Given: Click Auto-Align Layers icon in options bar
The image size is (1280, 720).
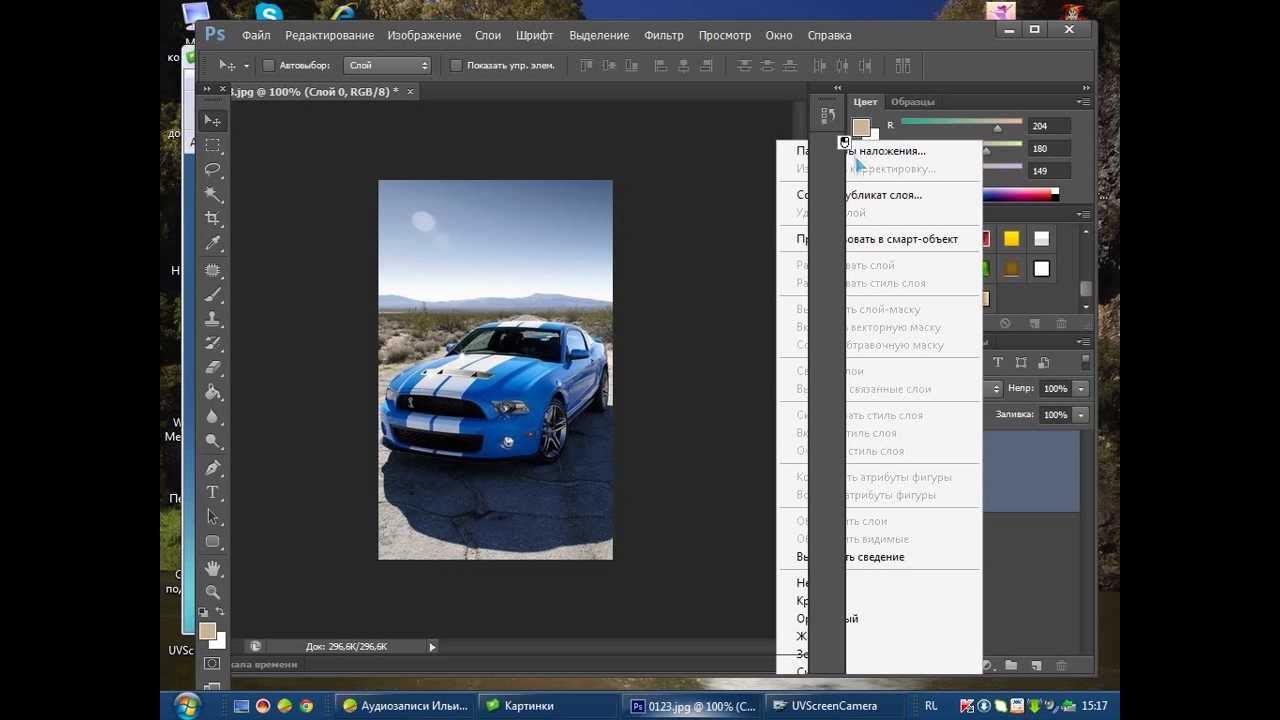Looking at the screenshot, I should [x=902, y=65].
